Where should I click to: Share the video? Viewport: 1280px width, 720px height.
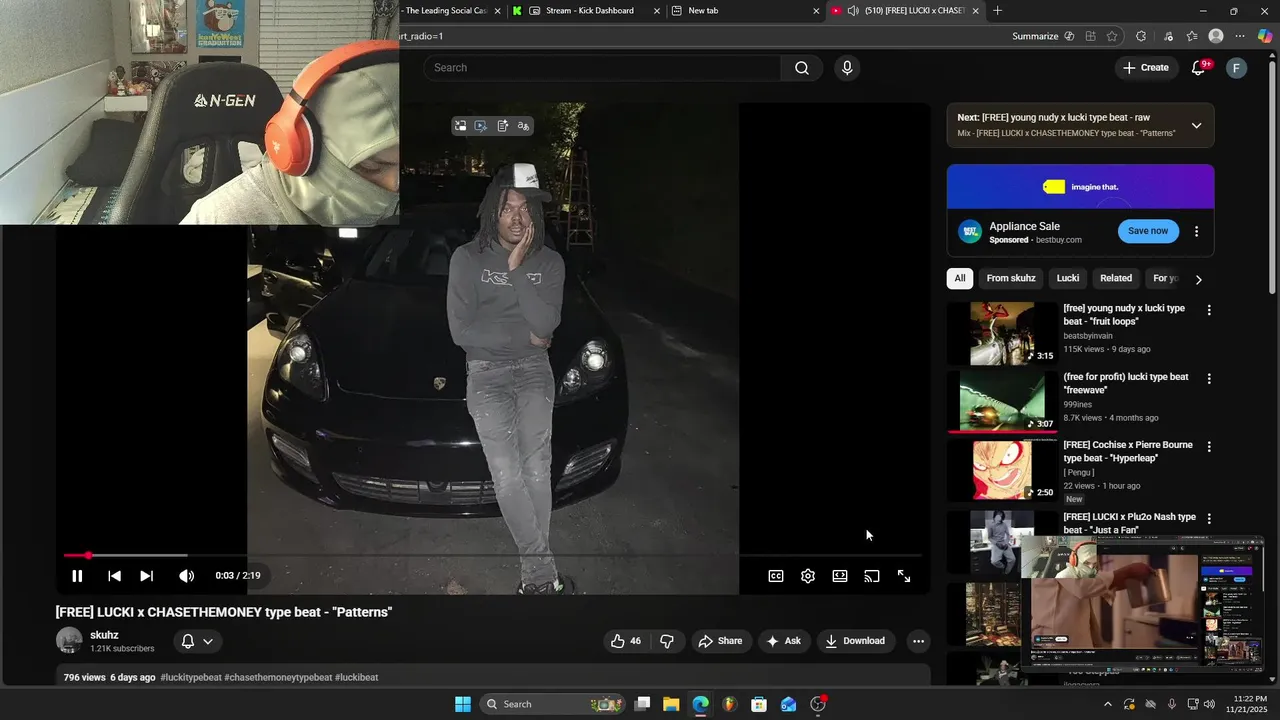(x=721, y=641)
